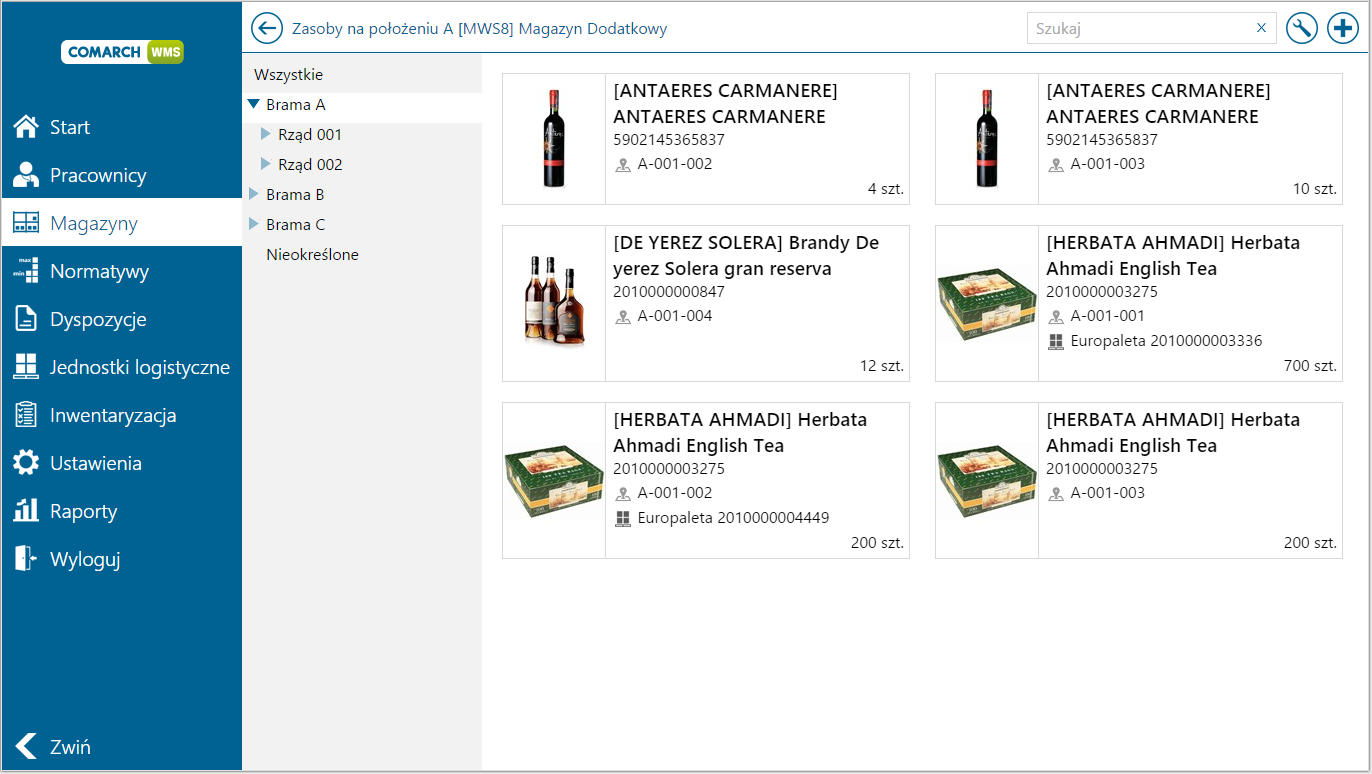The height and width of the screenshot is (774, 1372).
Task: Click tea box thumbnail with 700 szt.
Action: click(987, 303)
